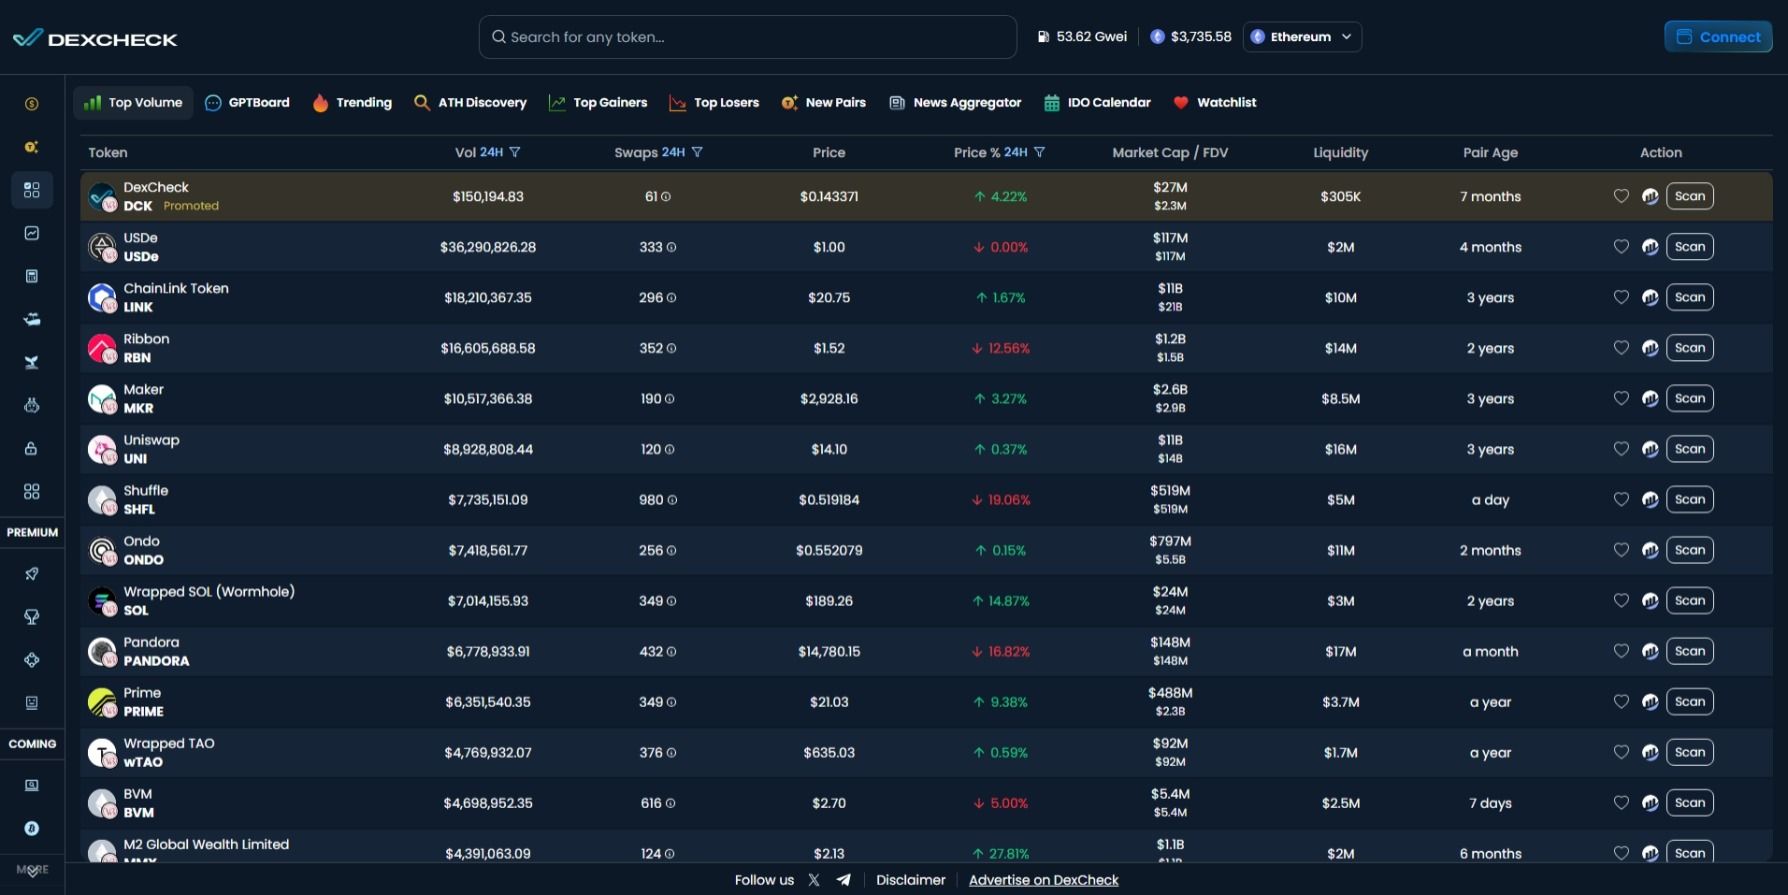Switch to Top Gainers tab
The height and width of the screenshot is (895, 1788).
click(598, 102)
